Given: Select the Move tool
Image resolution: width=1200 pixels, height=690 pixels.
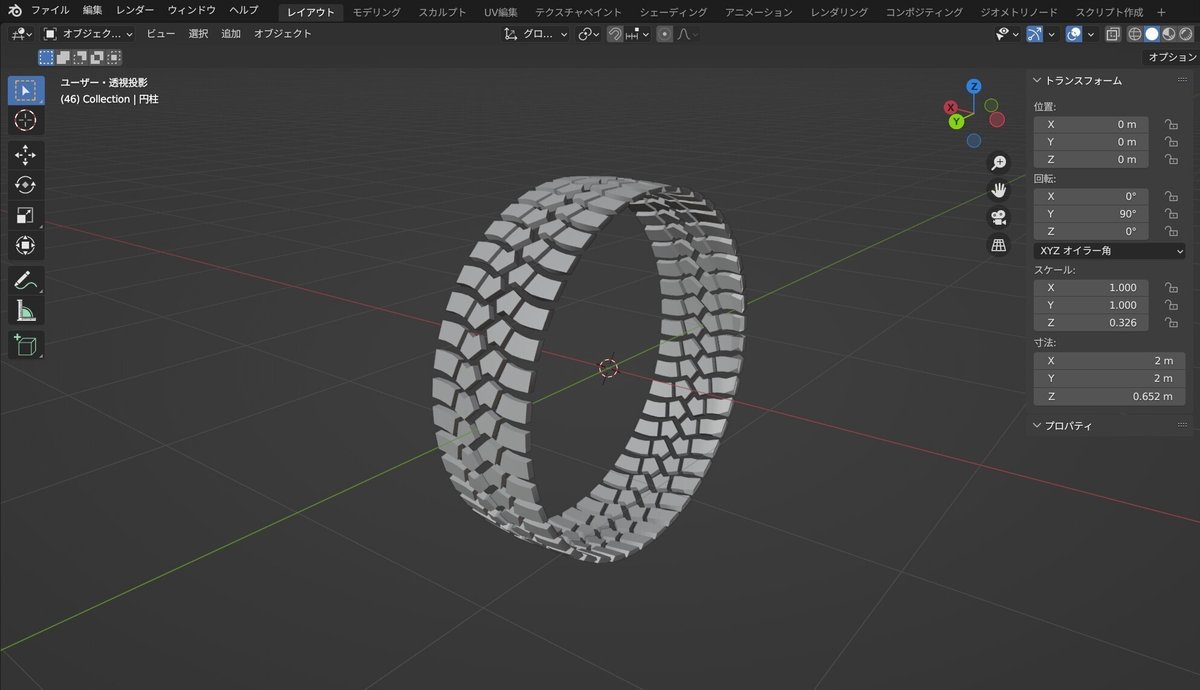Looking at the screenshot, I should click(x=26, y=155).
